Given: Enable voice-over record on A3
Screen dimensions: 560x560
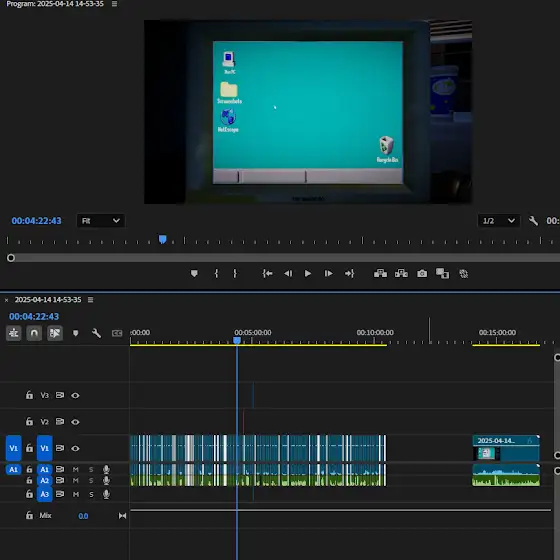Looking at the screenshot, I should point(106,495).
